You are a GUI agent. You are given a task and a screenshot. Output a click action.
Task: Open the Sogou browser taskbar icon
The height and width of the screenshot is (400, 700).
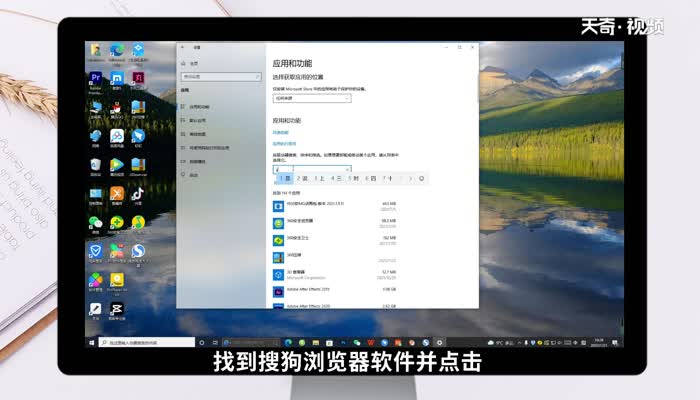425,342
